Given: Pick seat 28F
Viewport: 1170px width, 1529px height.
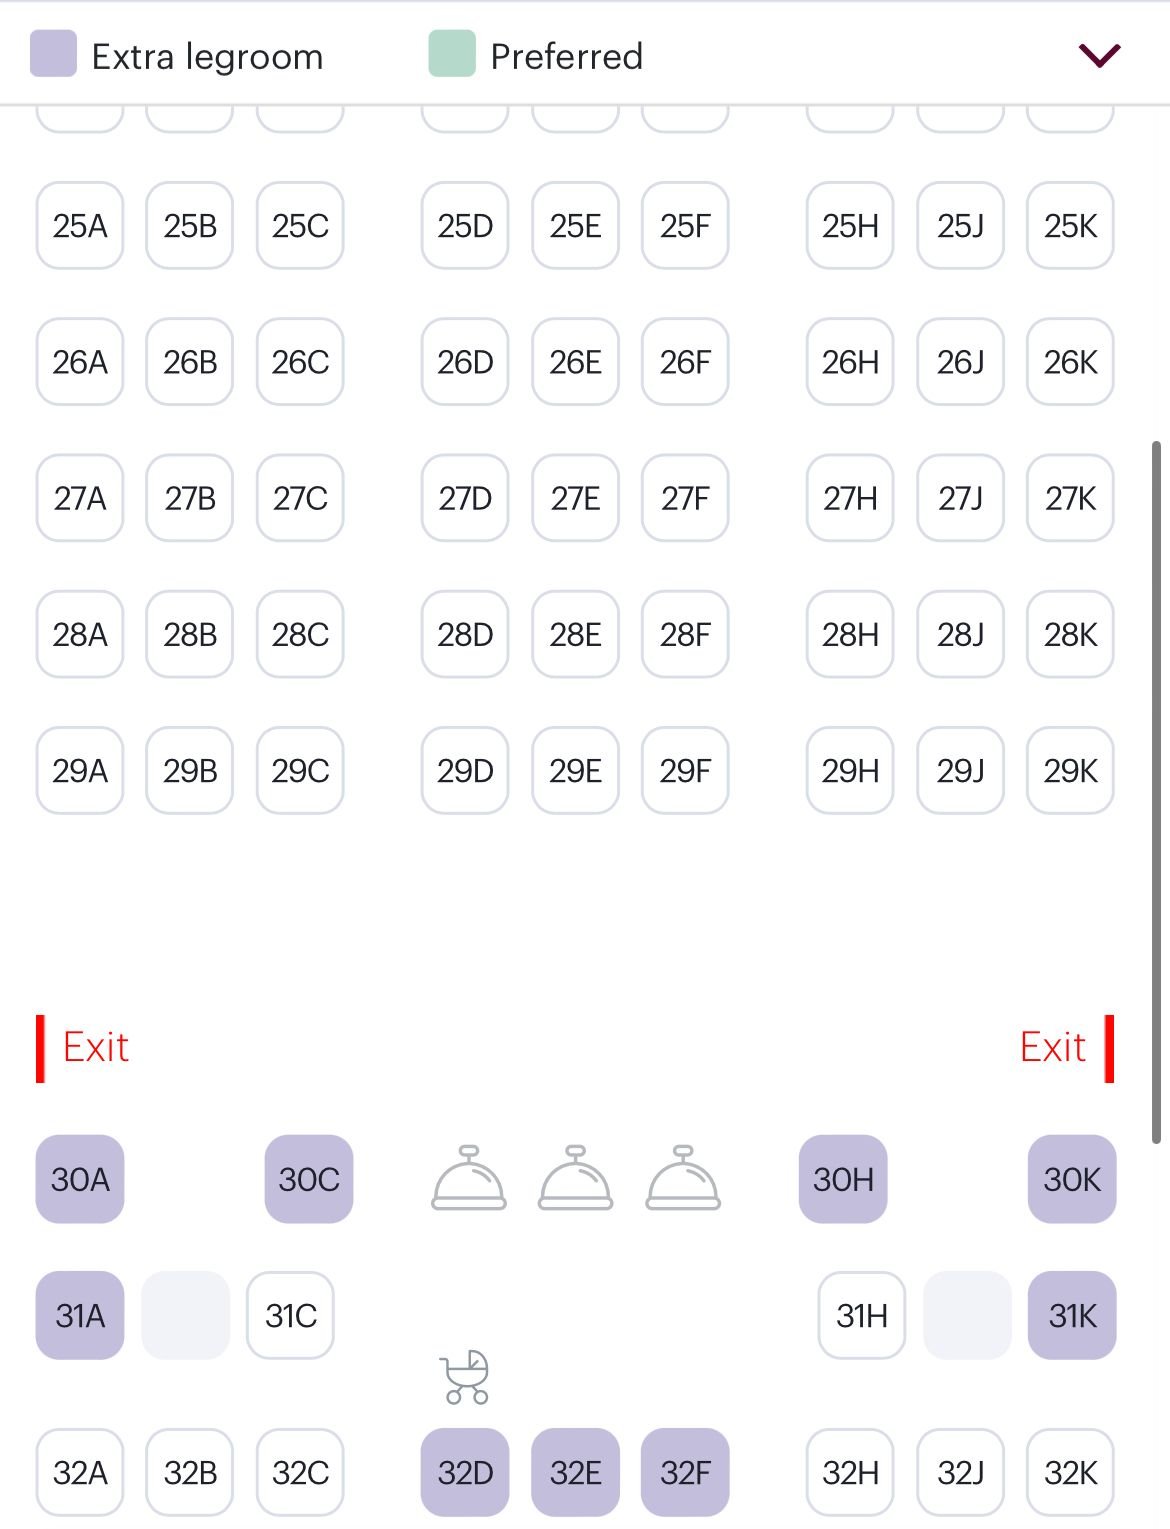Looking at the screenshot, I should 685,634.
